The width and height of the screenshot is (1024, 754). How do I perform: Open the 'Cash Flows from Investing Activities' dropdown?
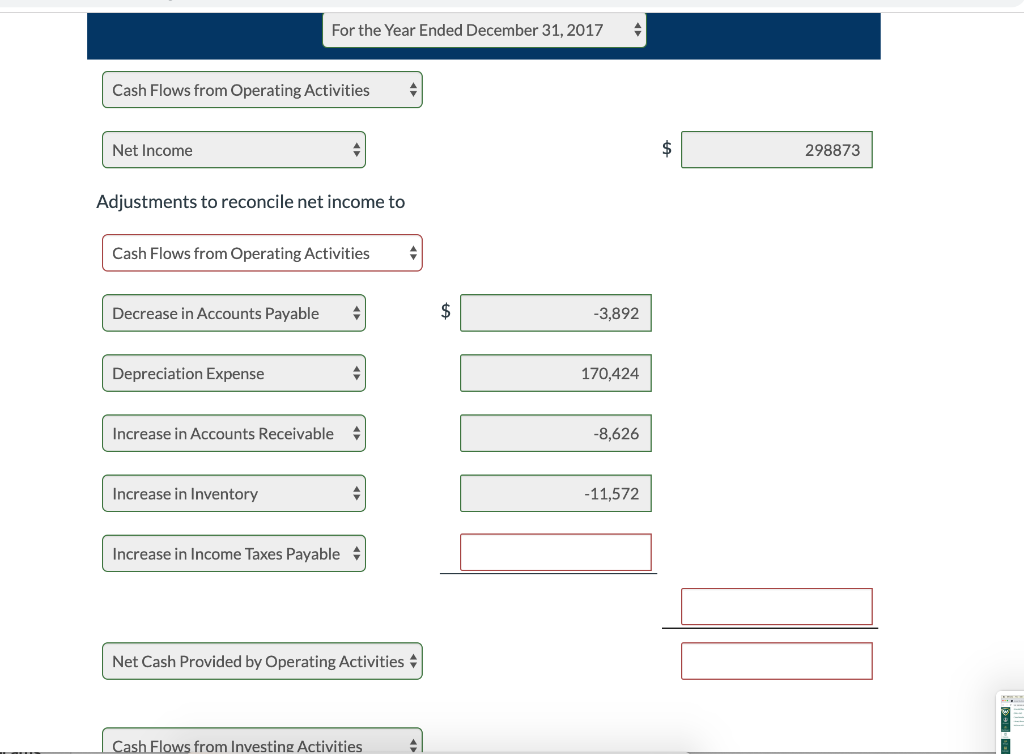[x=262, y=741]
